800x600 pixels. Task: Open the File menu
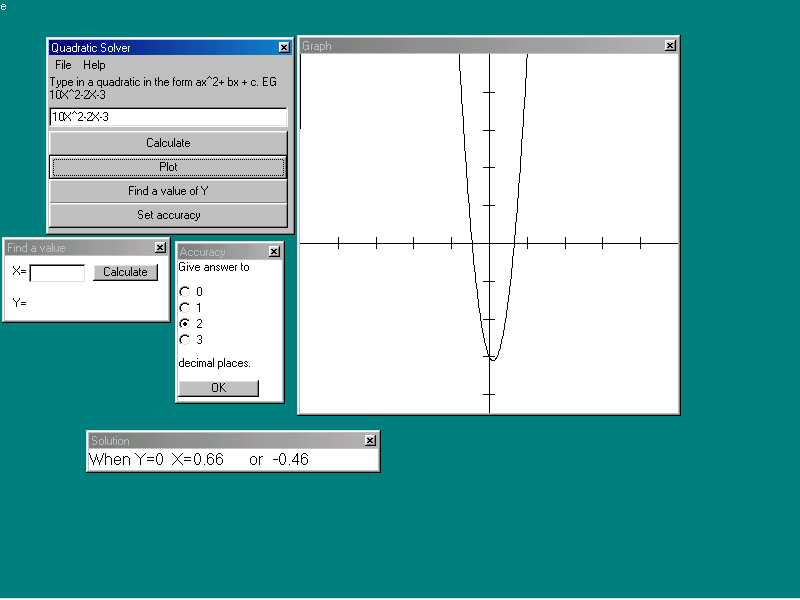[x=63, y=65]
